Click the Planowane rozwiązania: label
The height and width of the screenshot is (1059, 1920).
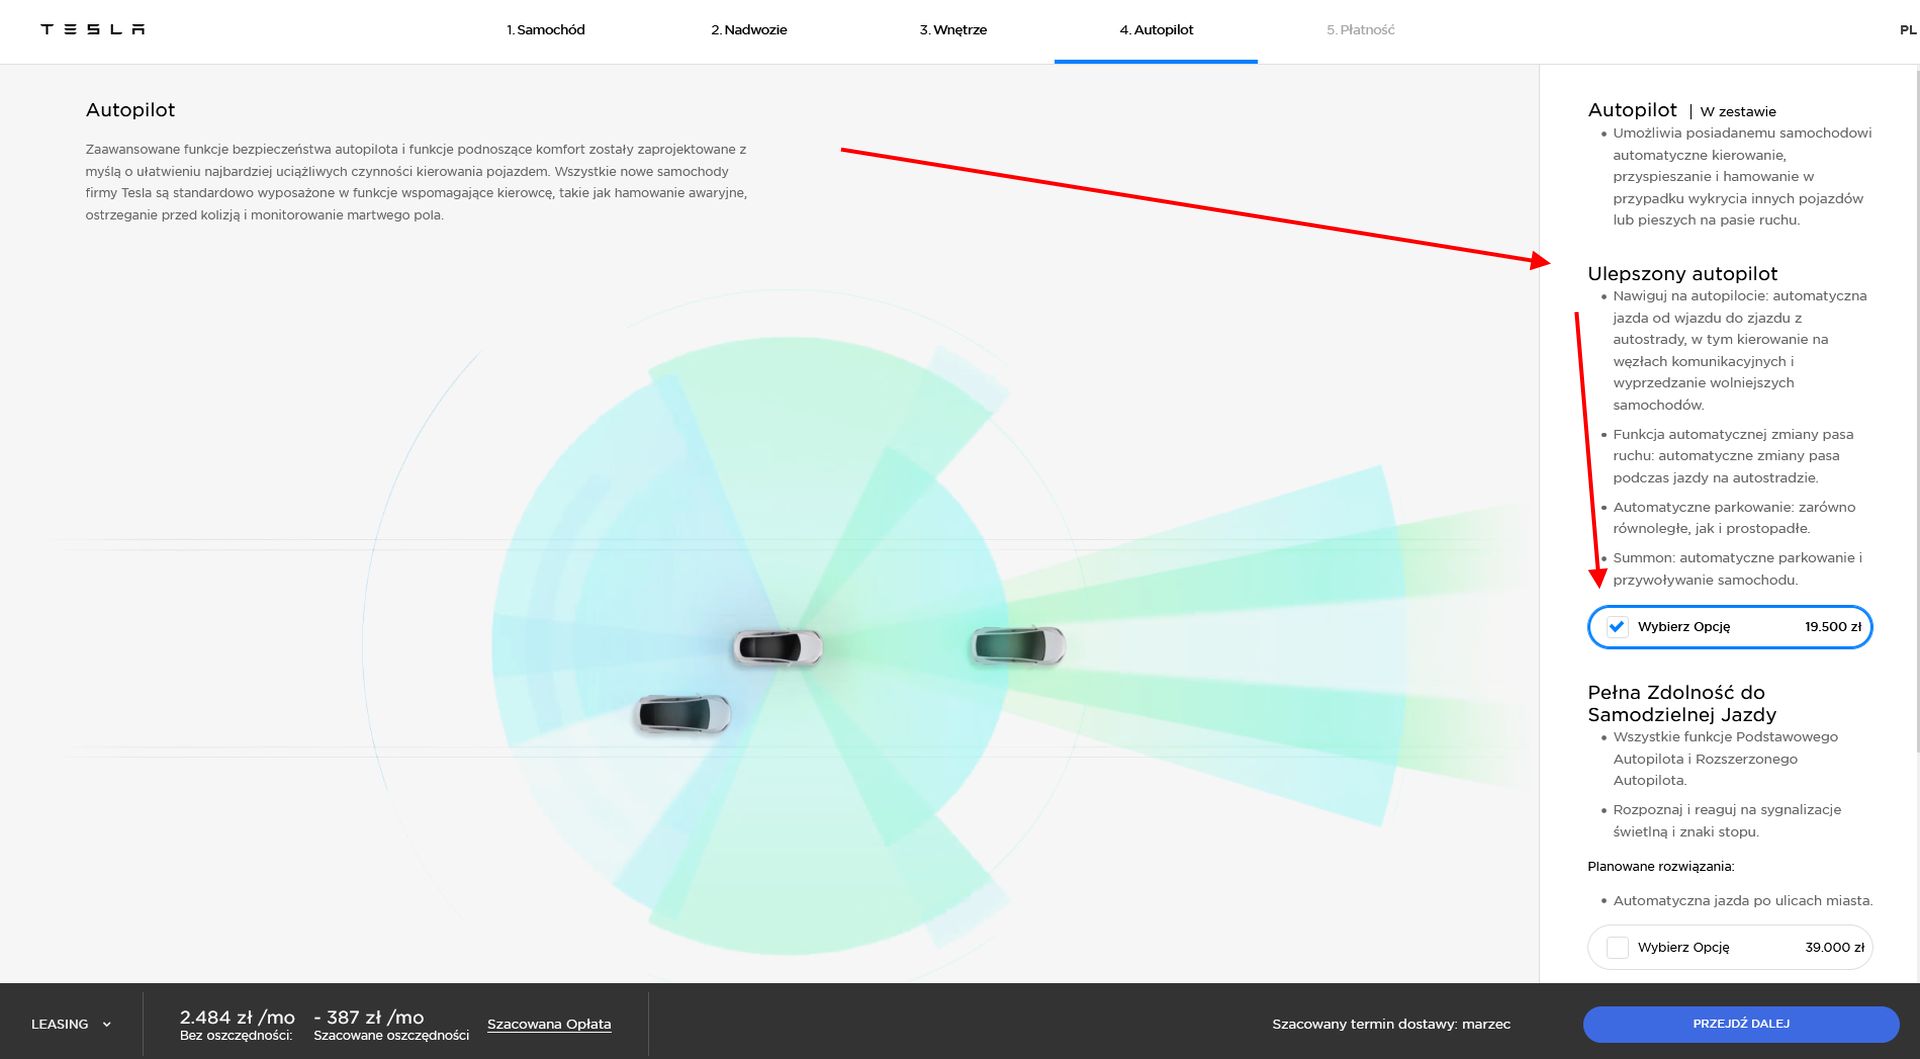(x=1660, y=866)
